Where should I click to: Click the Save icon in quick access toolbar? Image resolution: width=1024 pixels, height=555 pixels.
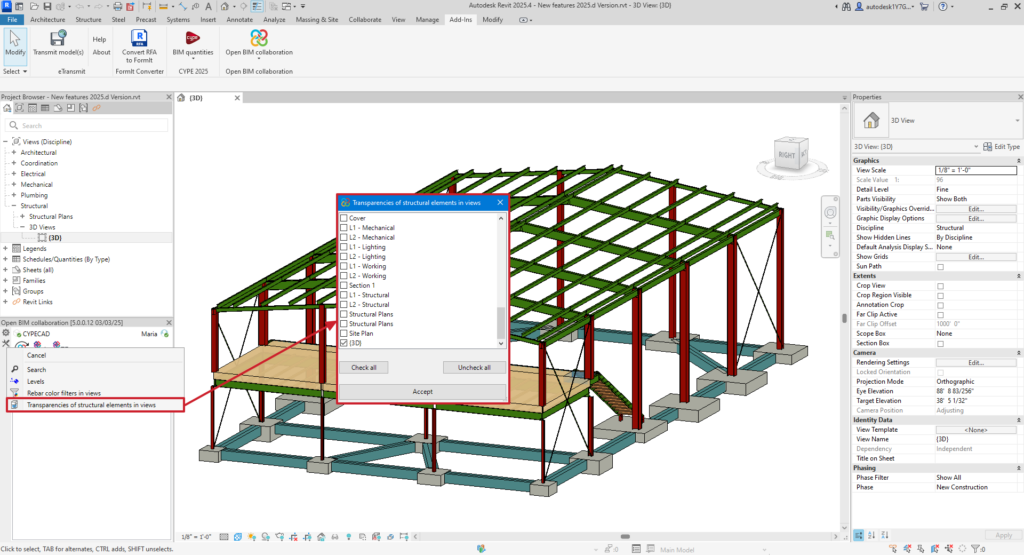coord(47,7)
